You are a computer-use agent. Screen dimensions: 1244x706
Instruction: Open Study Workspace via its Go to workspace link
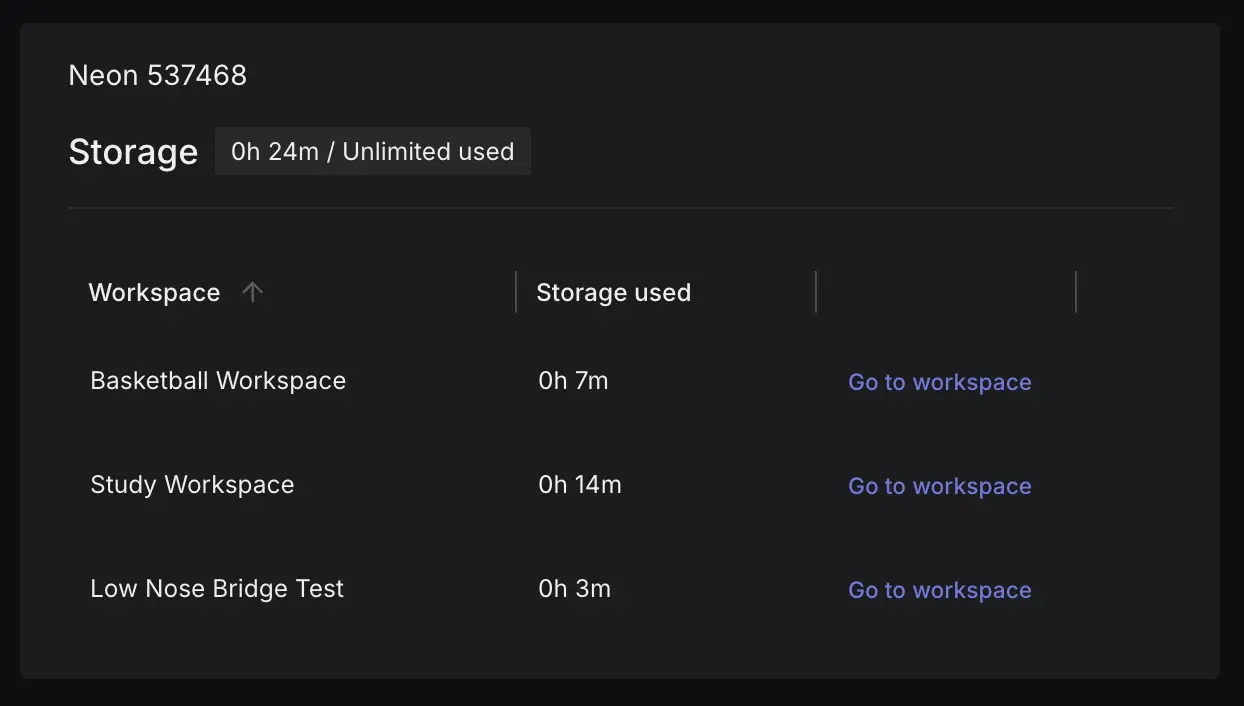click(x=939, y=485)
